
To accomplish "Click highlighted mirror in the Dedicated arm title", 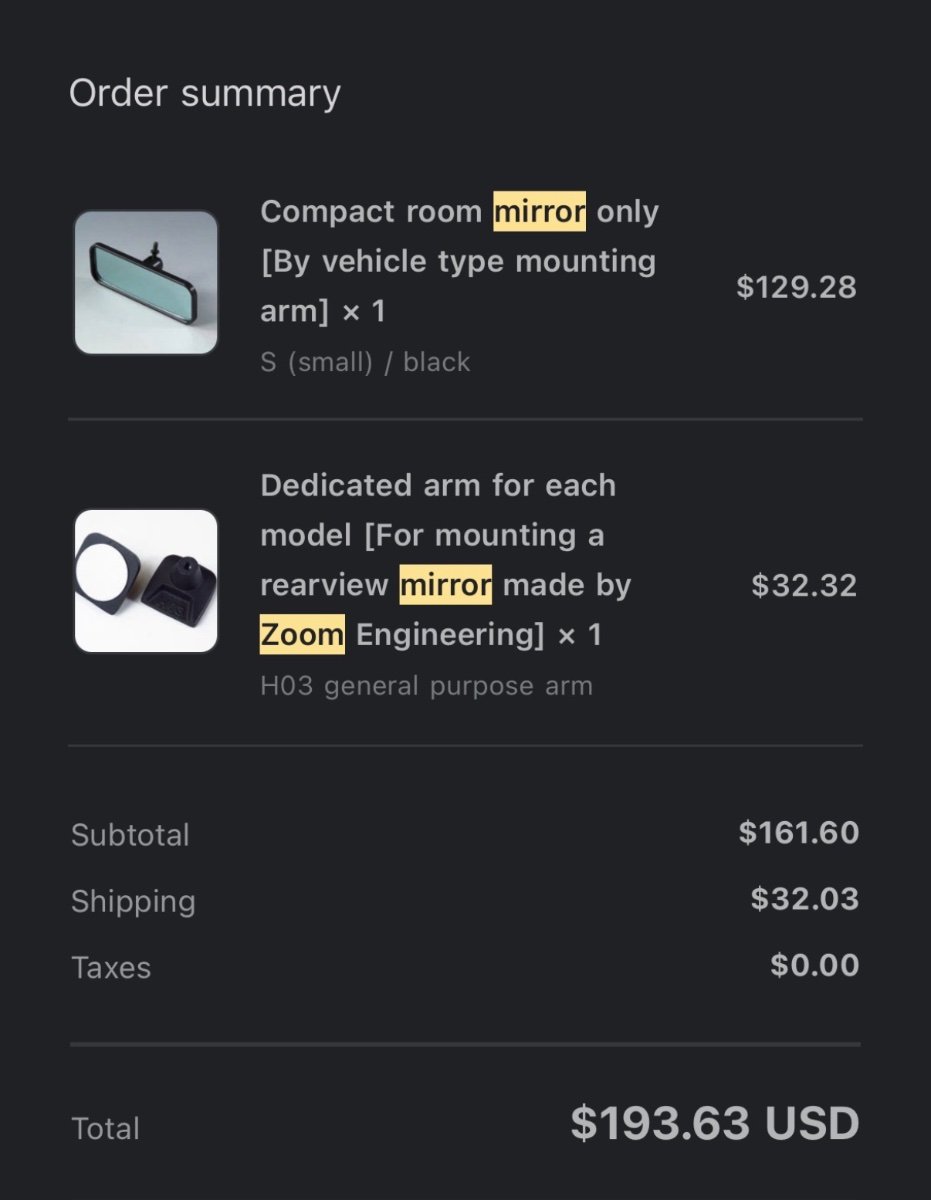I will (446, 585).
